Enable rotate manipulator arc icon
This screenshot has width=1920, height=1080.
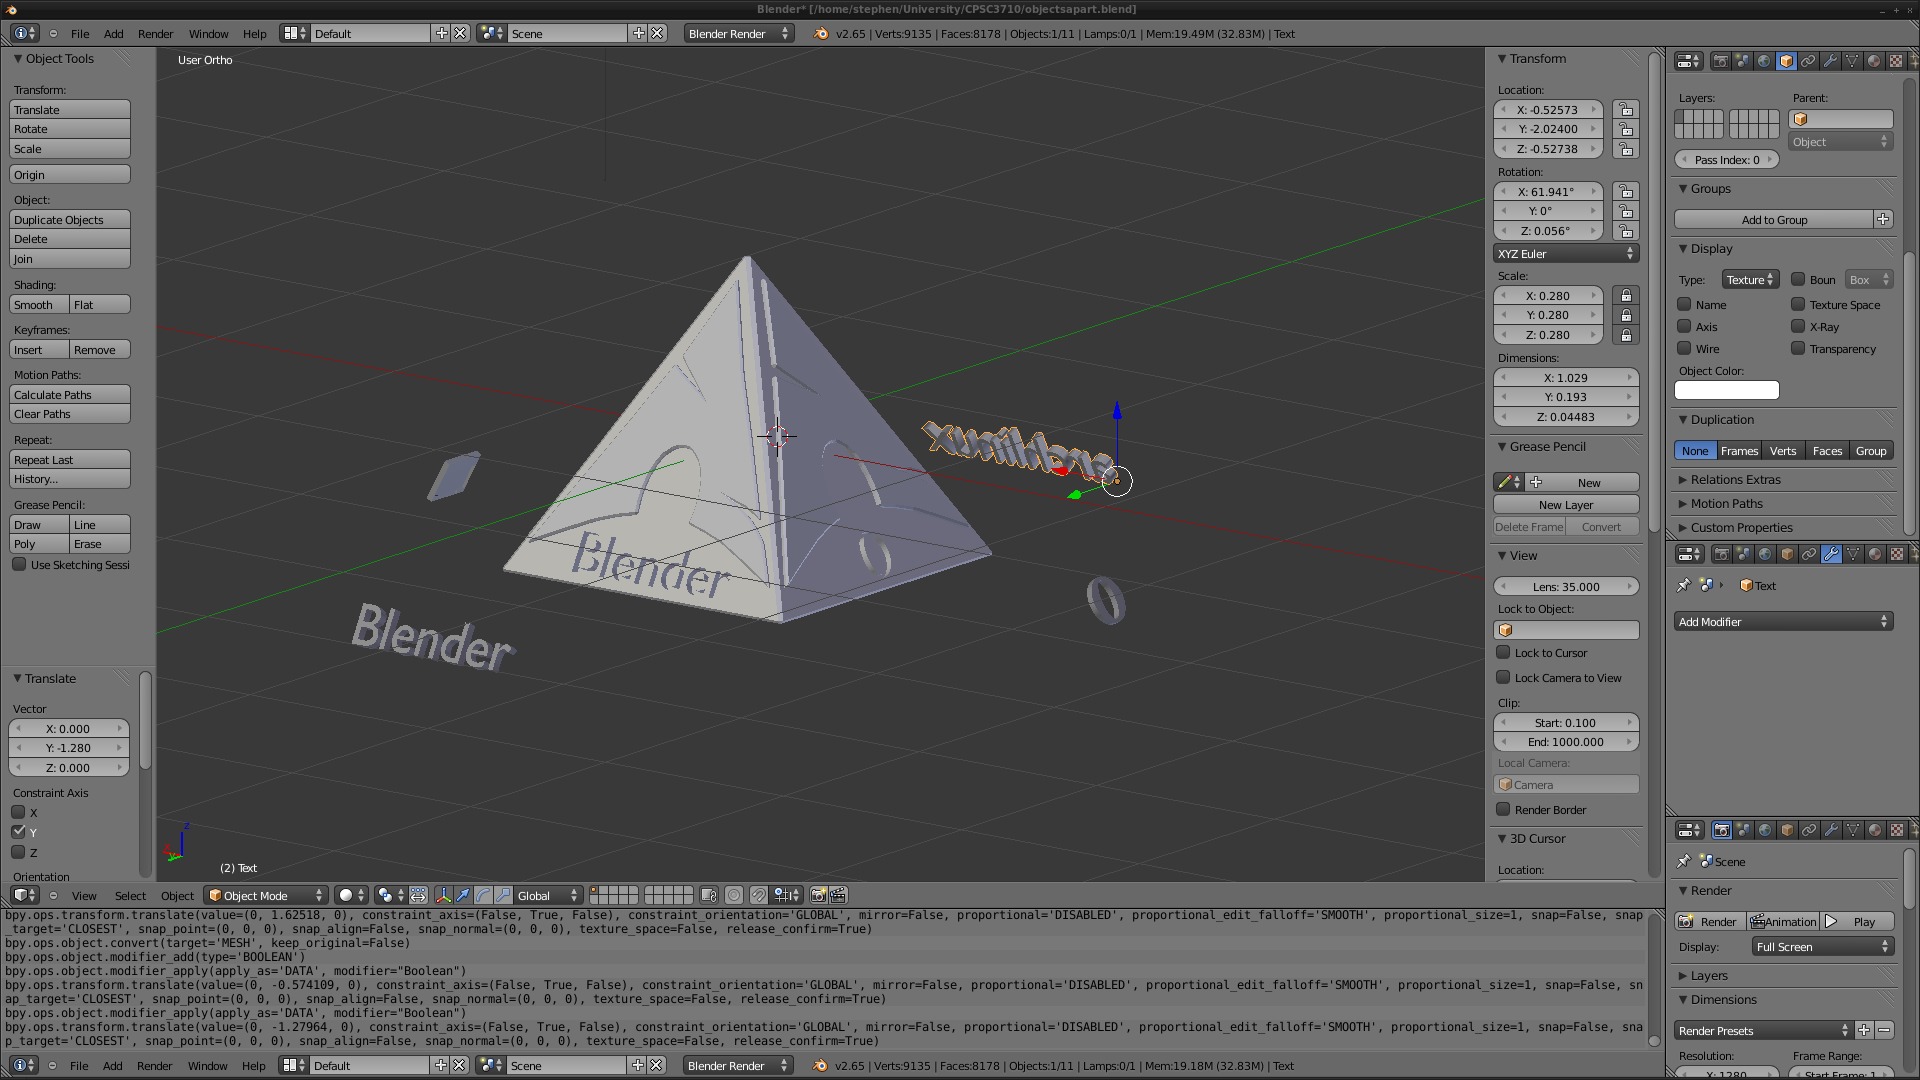pyautogui.click(x=483, y=895)
